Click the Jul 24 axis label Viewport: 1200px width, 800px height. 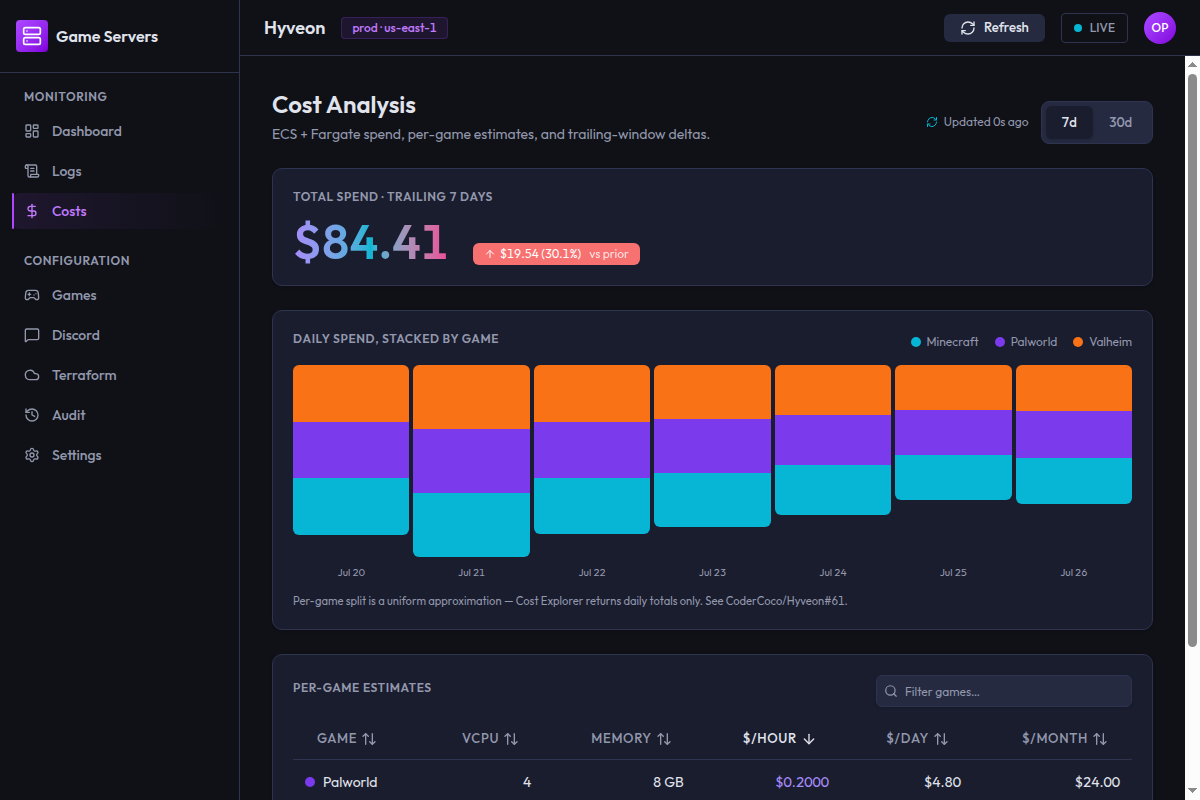(833, 573)
